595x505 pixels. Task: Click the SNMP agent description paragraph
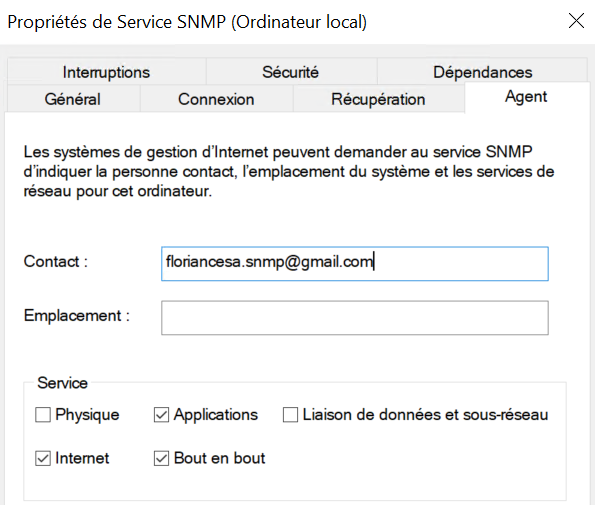(289, 171)
